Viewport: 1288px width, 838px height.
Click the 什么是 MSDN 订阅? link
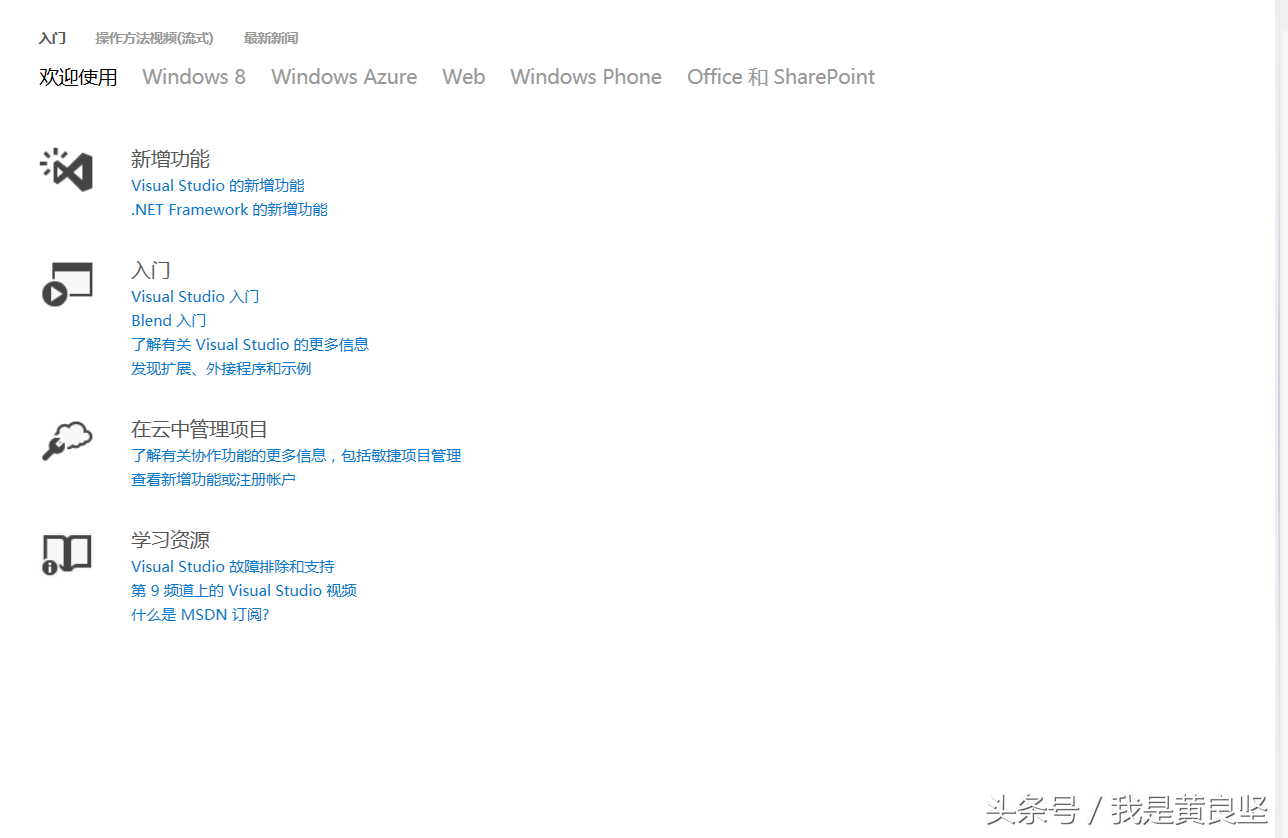[200, 614]
